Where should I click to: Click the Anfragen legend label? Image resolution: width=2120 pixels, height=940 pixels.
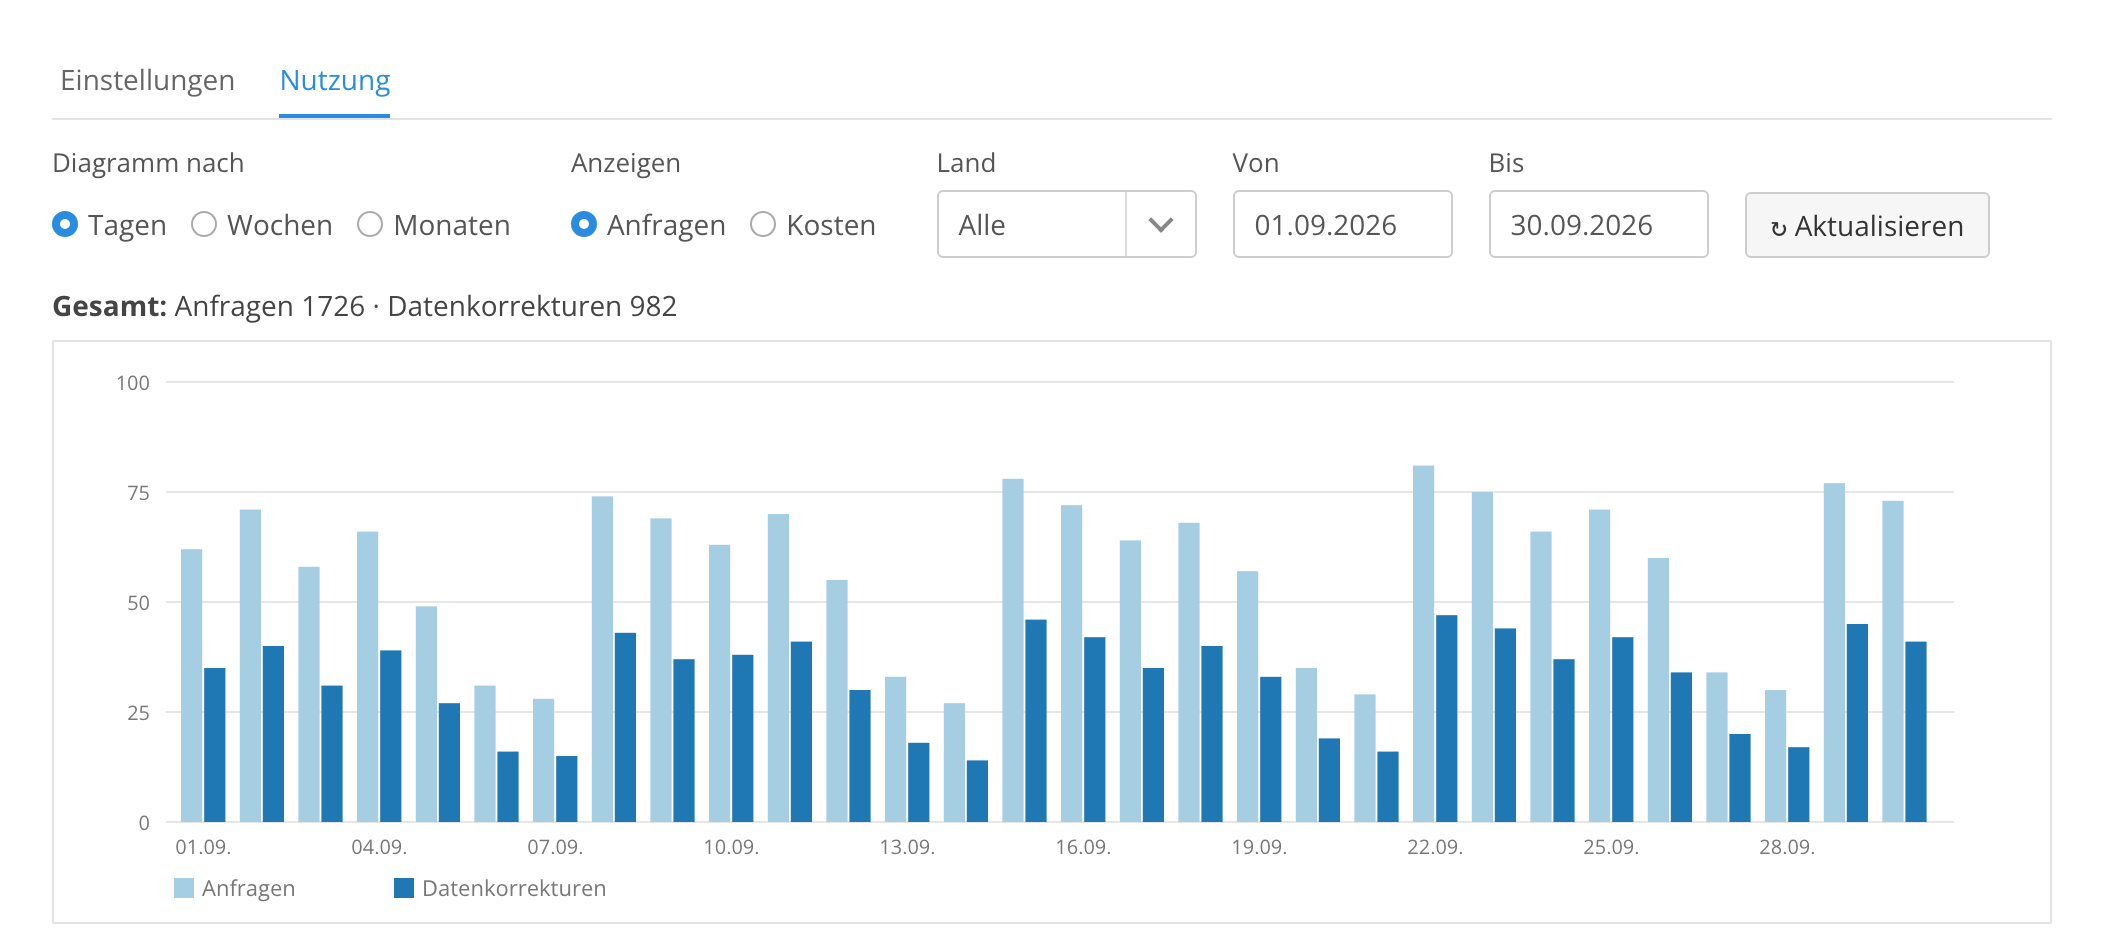pyautogui.click(x=248, y=888)
